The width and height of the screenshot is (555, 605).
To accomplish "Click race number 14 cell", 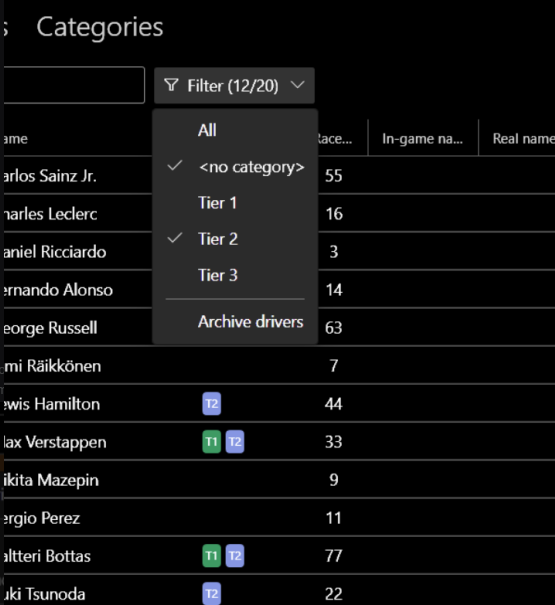I will (334, 290).
